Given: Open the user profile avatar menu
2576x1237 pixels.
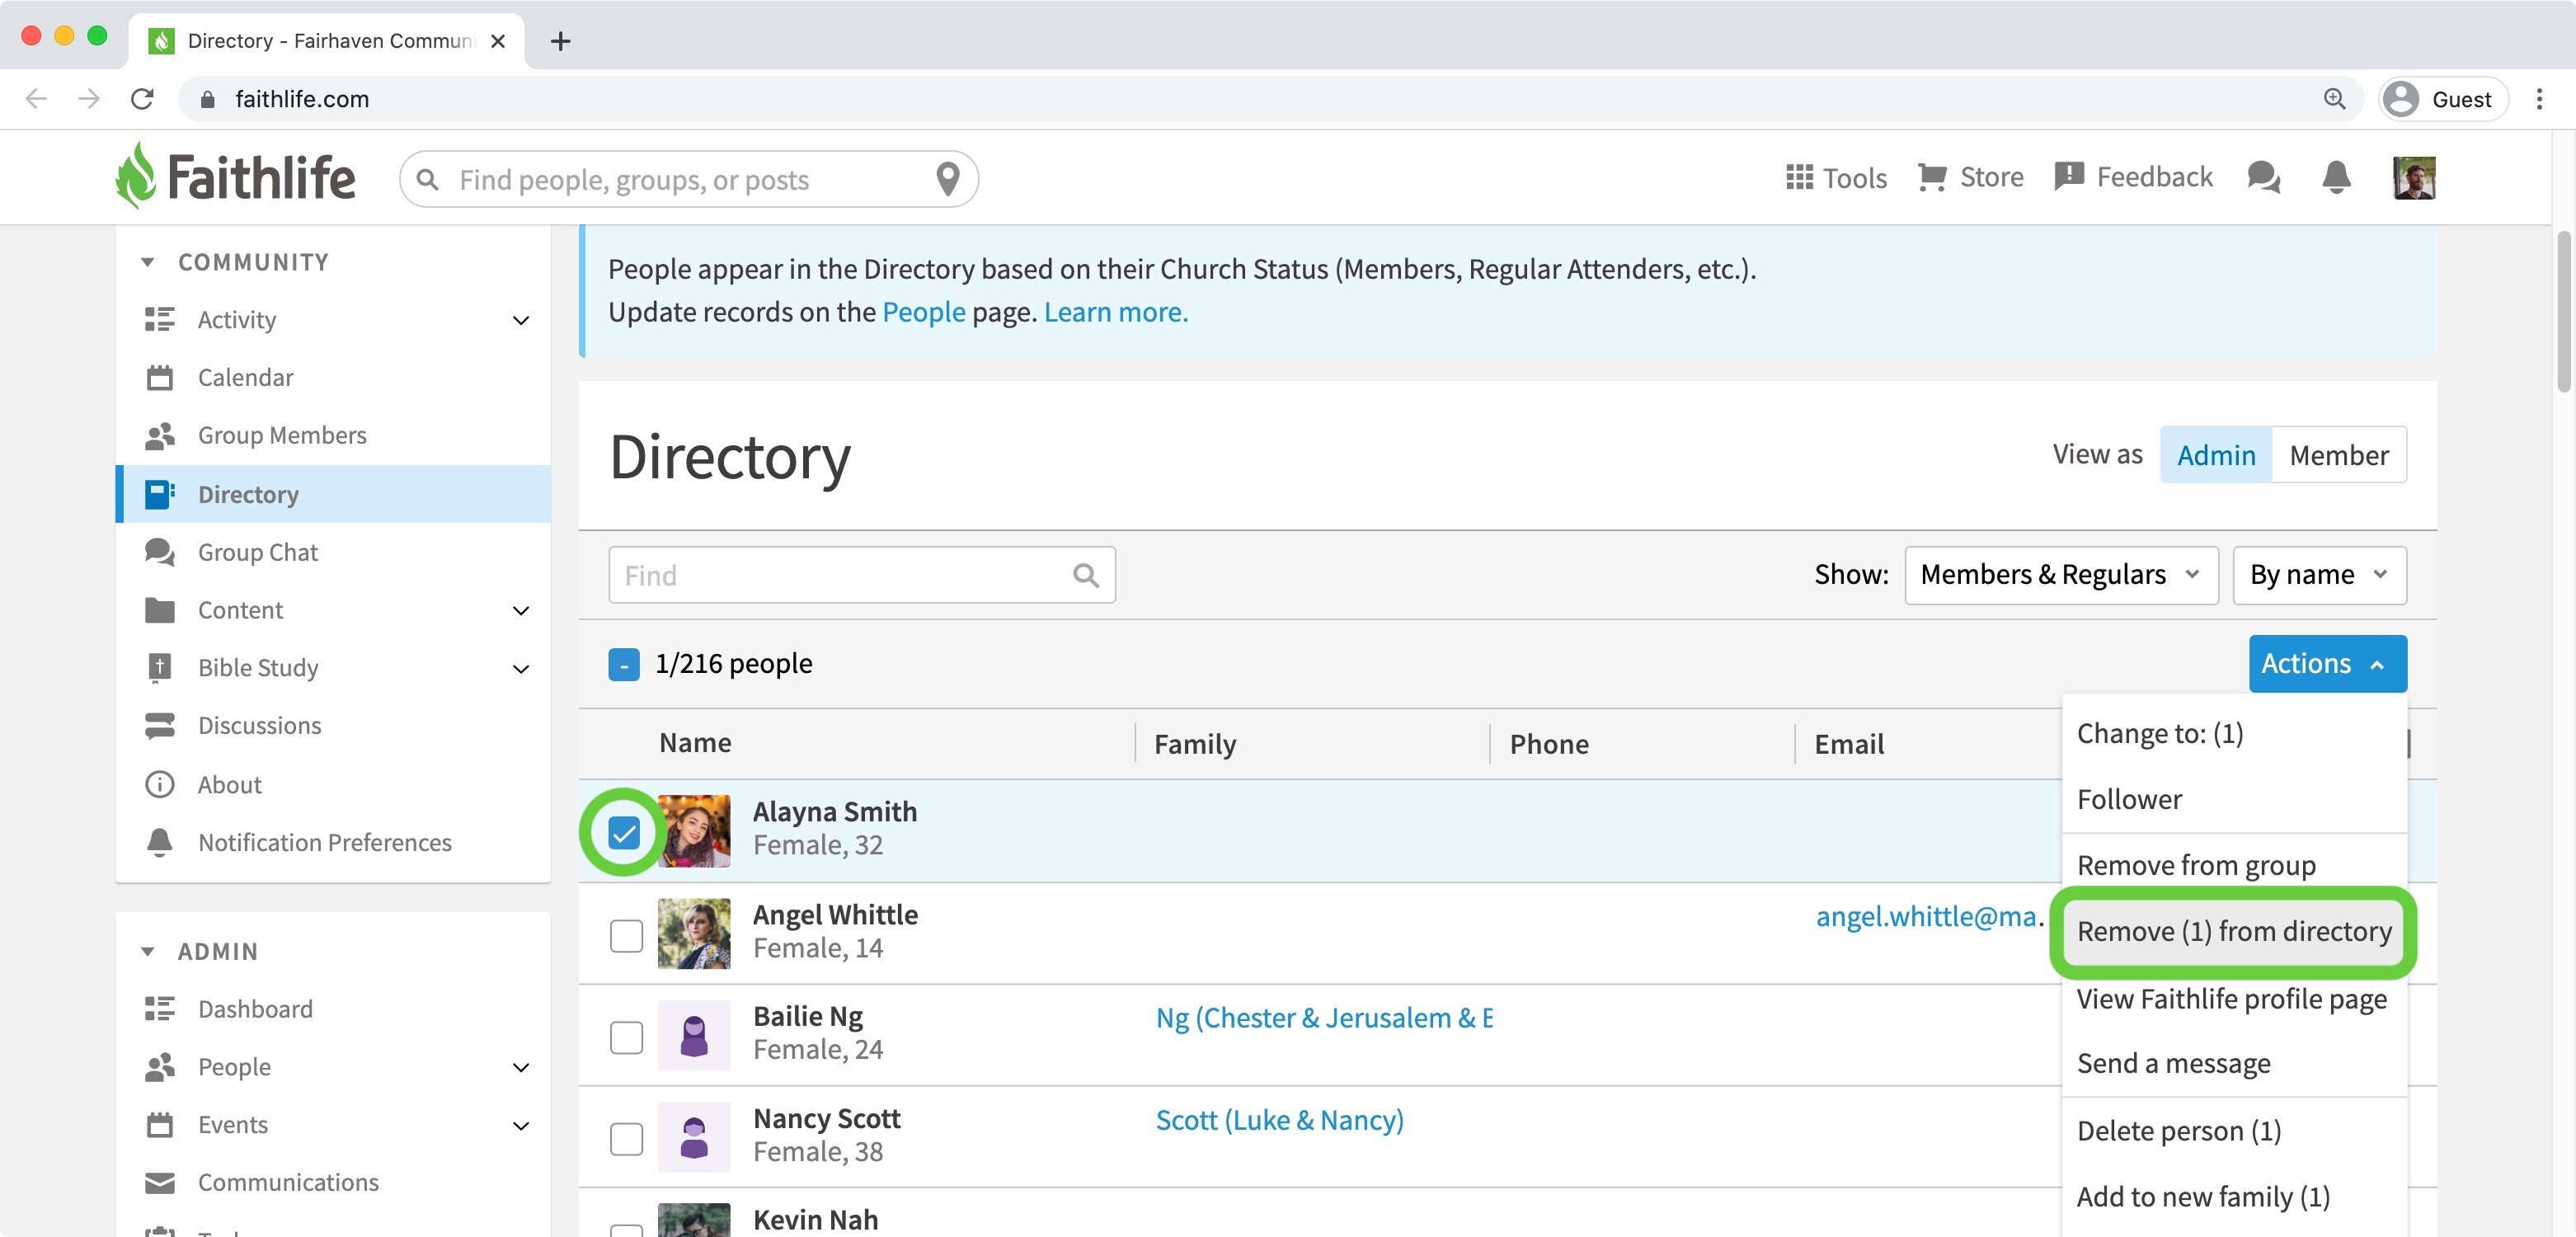Looking at the screenshot, I should click(2413, 178).
